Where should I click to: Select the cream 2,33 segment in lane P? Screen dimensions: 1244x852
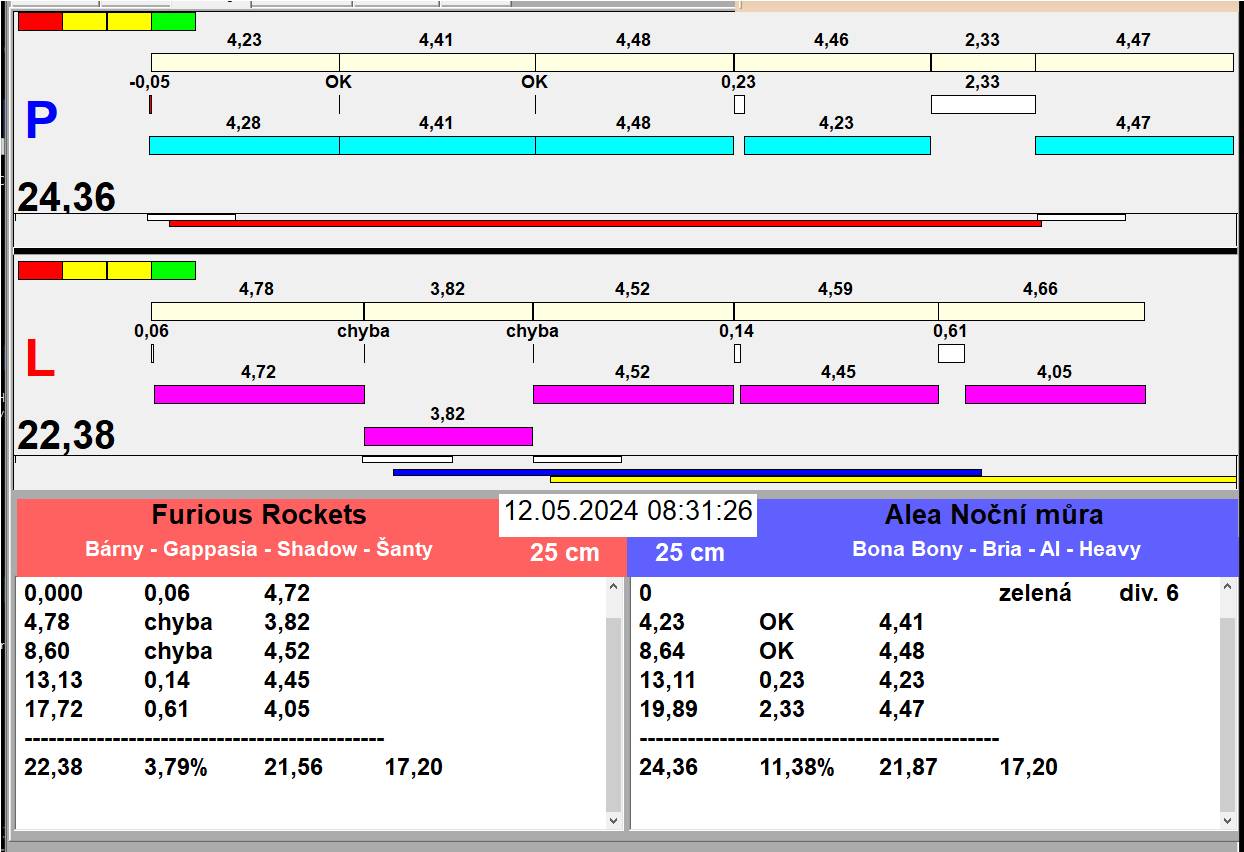pyautogui.click(x=983, y=62)
